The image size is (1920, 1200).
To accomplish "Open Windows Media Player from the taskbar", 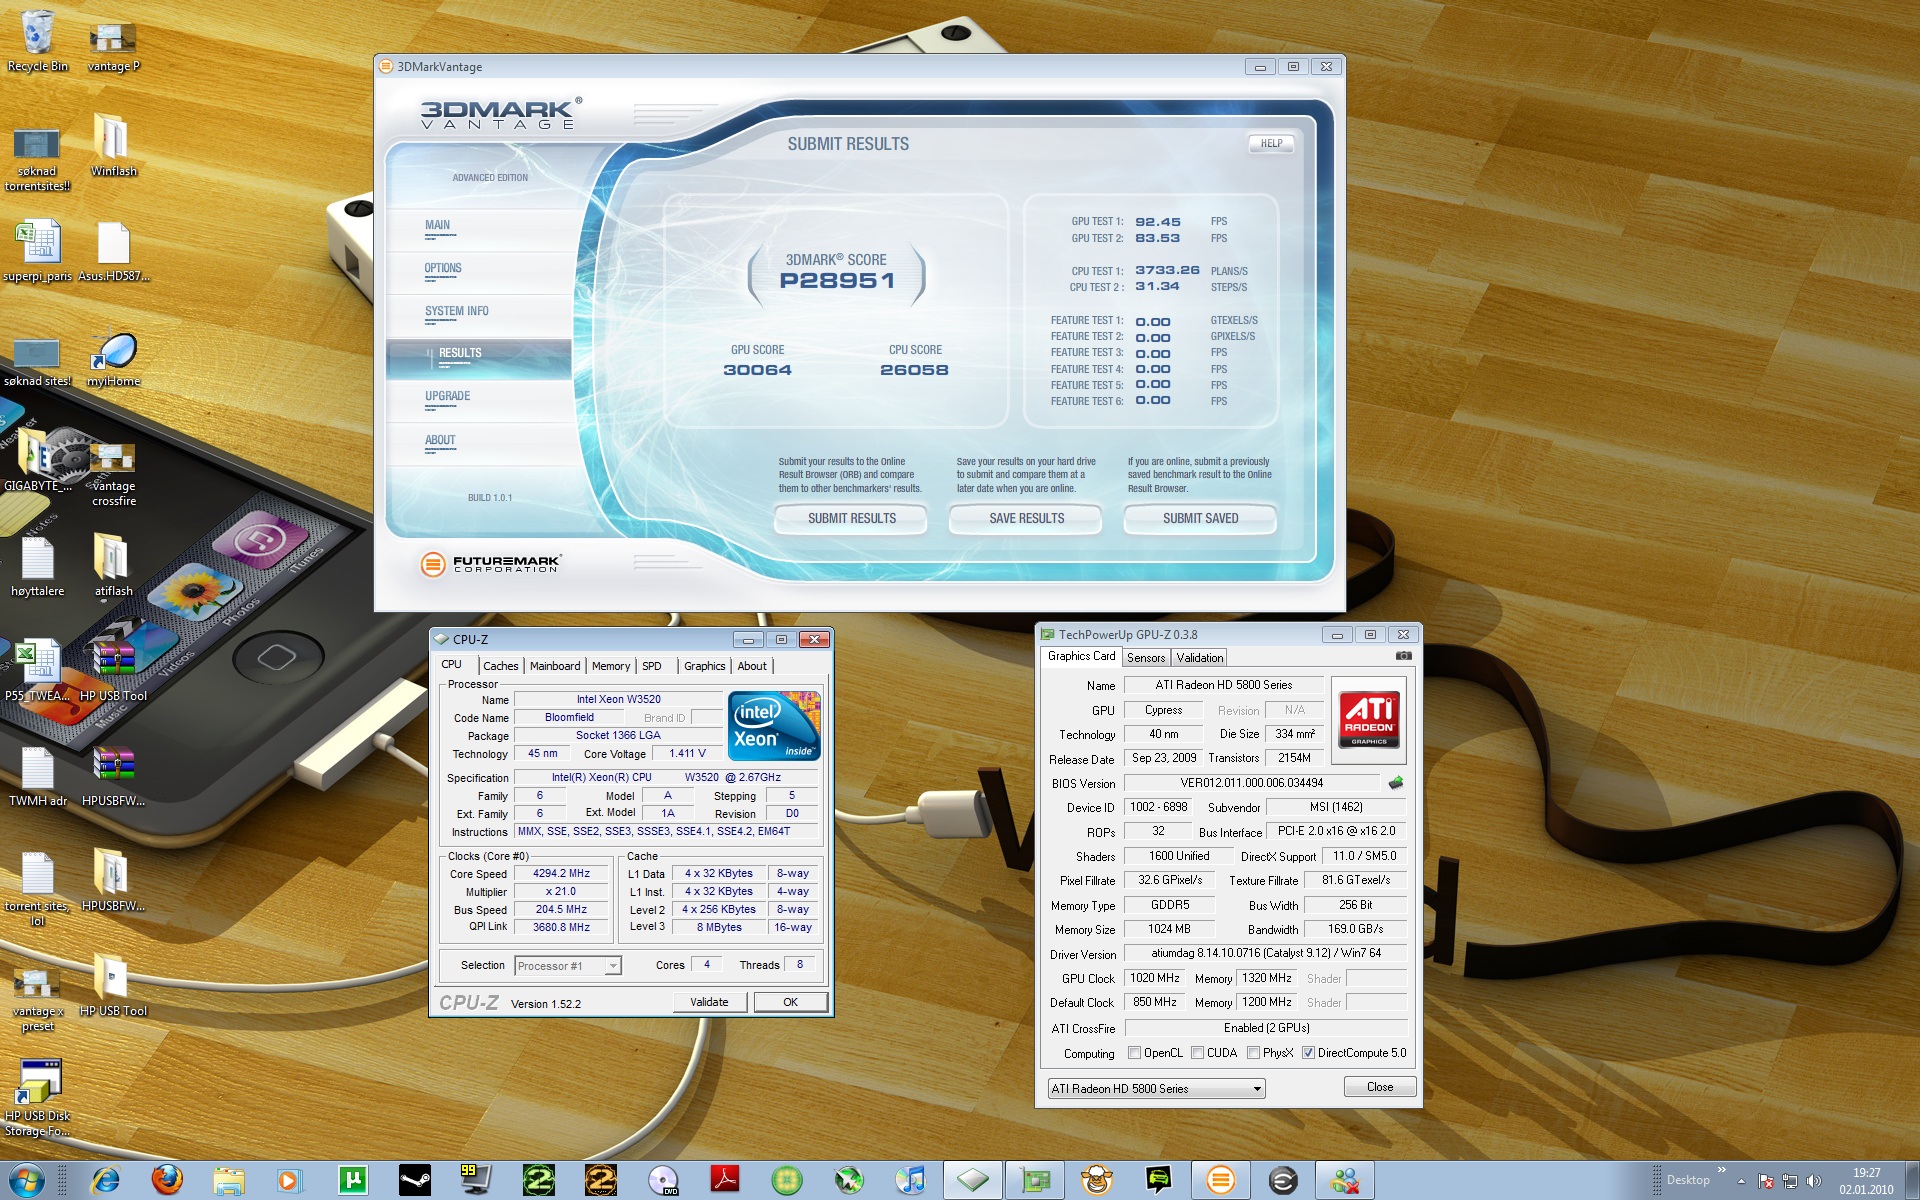I will (290, 1181).
